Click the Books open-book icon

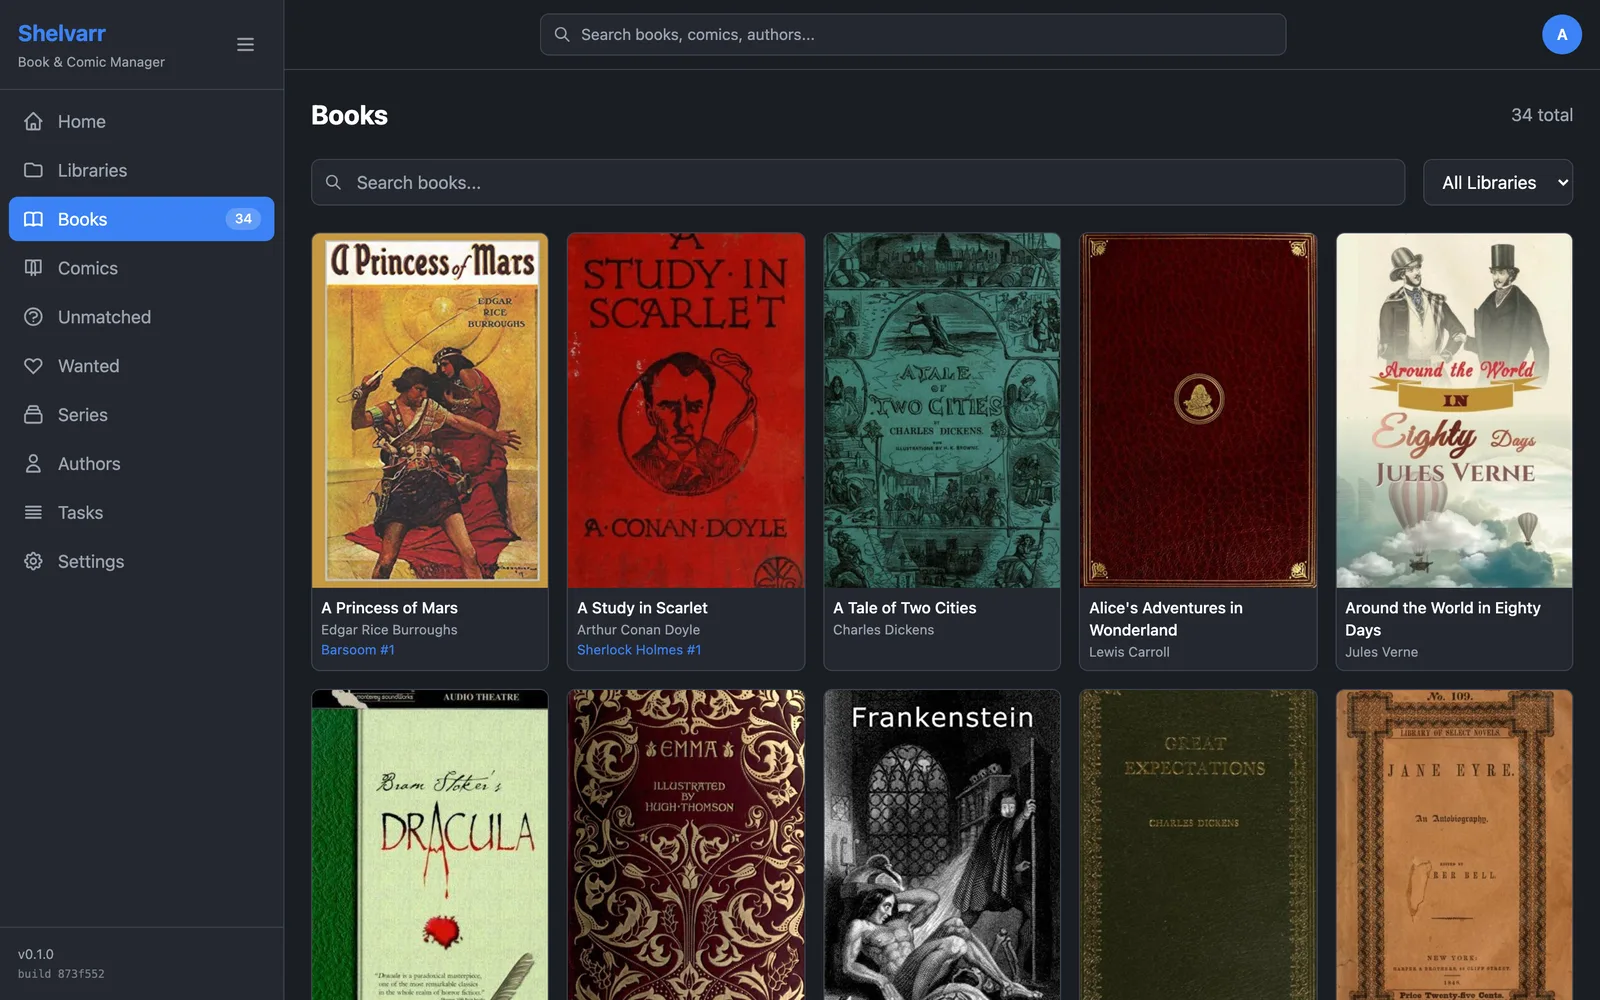point(33,219)
